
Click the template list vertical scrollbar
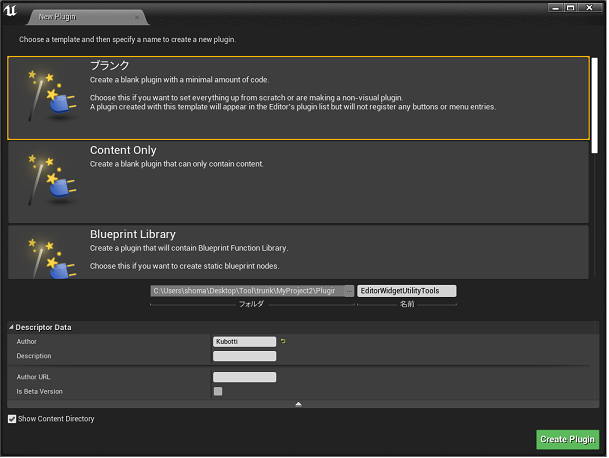[x=595, y=106]
